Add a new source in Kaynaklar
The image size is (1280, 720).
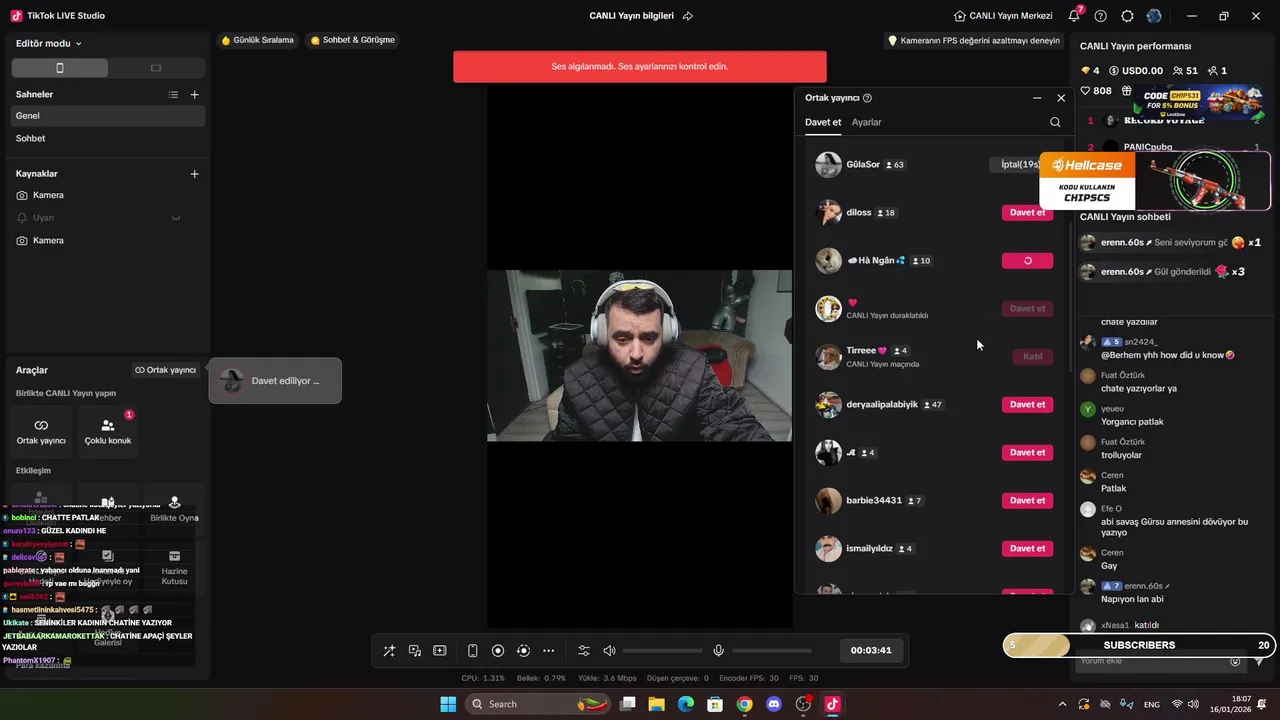[x=195, y=174]
